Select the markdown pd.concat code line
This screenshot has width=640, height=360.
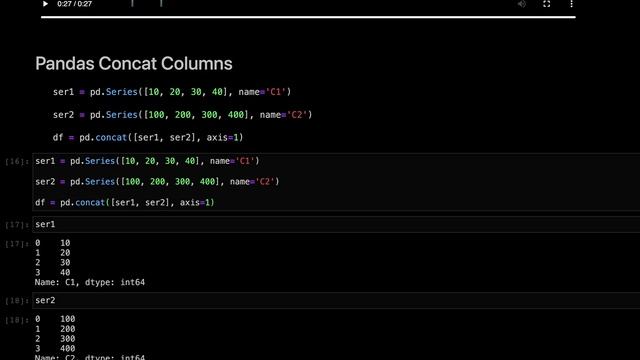point(148,138)
